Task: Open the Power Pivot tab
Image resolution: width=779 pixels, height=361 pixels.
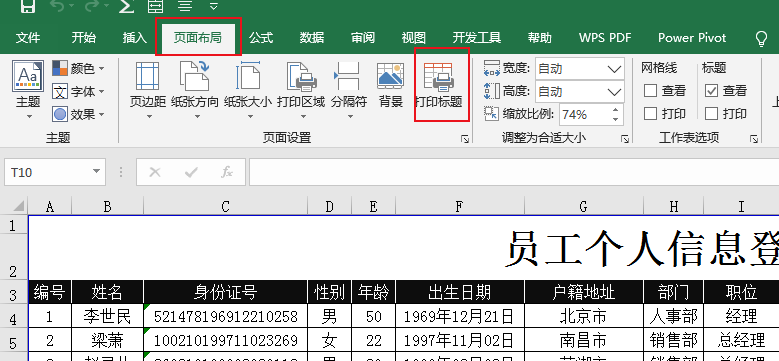Action: (692, 38)
